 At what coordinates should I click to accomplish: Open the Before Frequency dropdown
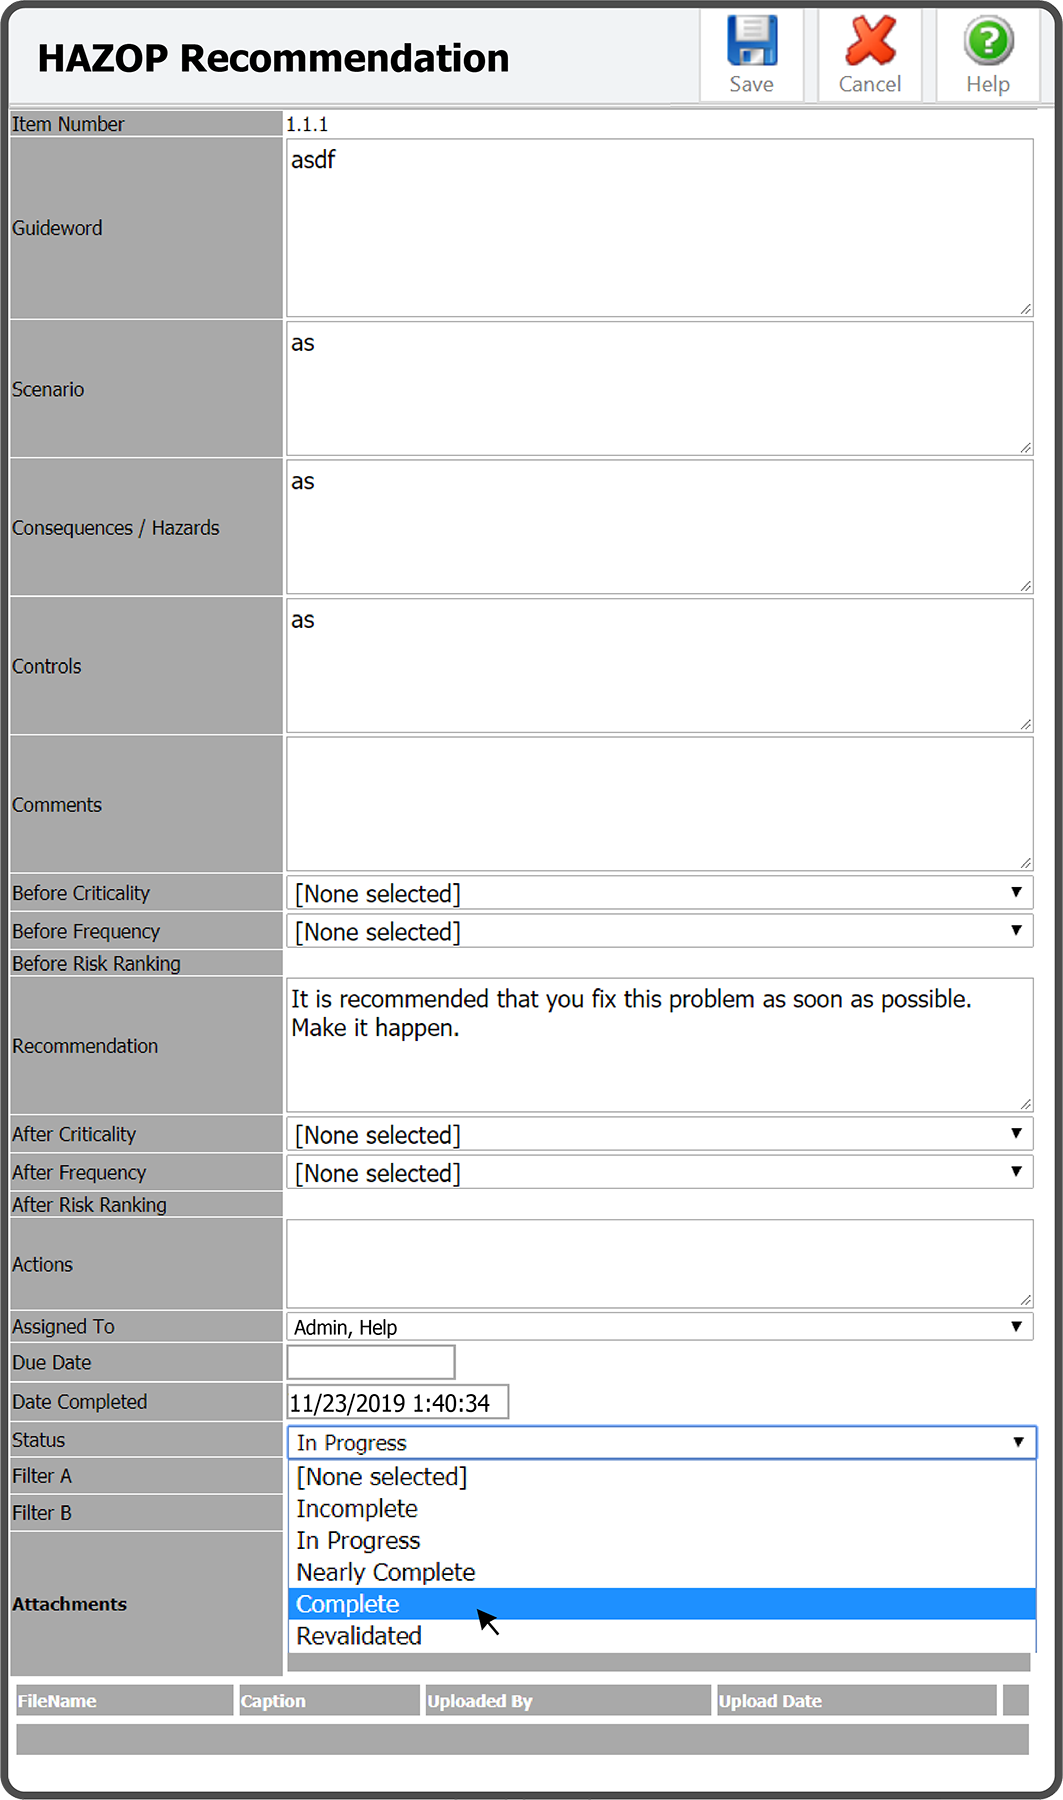(659, 931)
